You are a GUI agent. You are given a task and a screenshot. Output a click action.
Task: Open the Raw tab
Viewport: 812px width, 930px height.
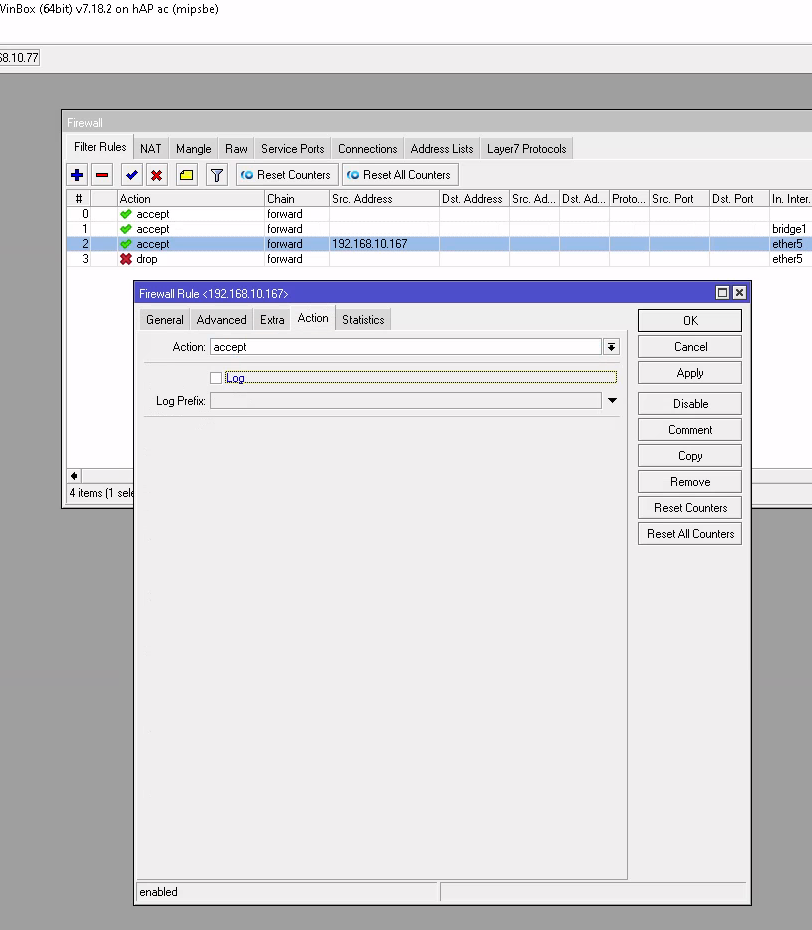click(236, 149)
